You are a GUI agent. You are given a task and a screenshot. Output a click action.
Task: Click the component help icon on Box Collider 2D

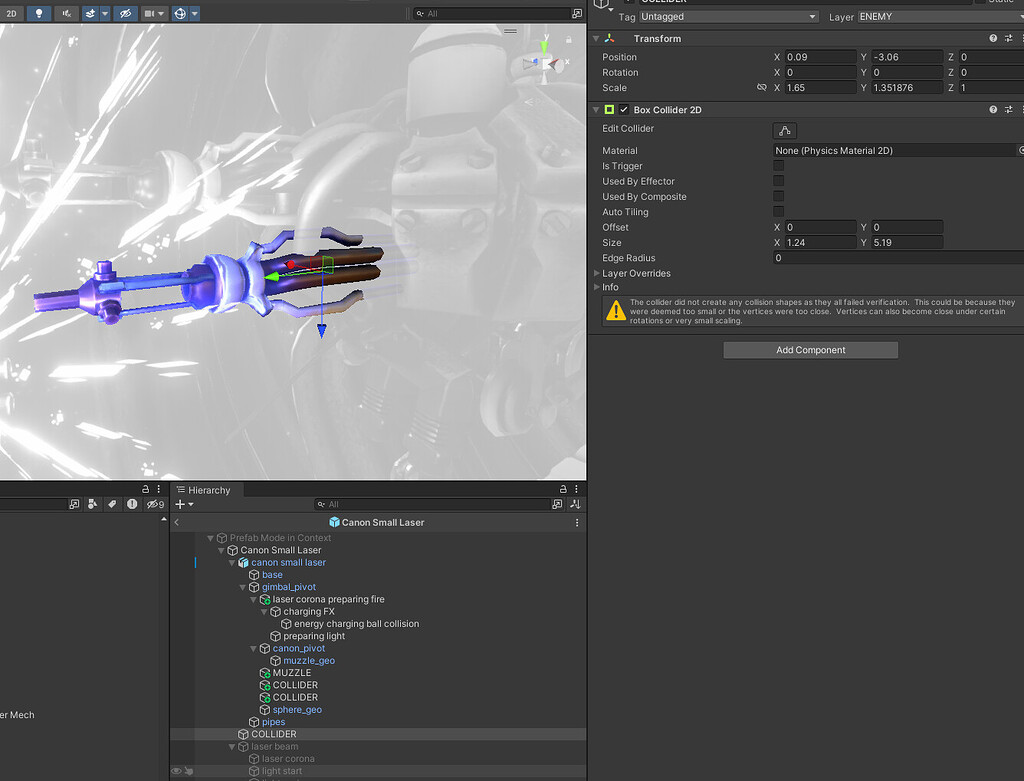coord(992,109)
